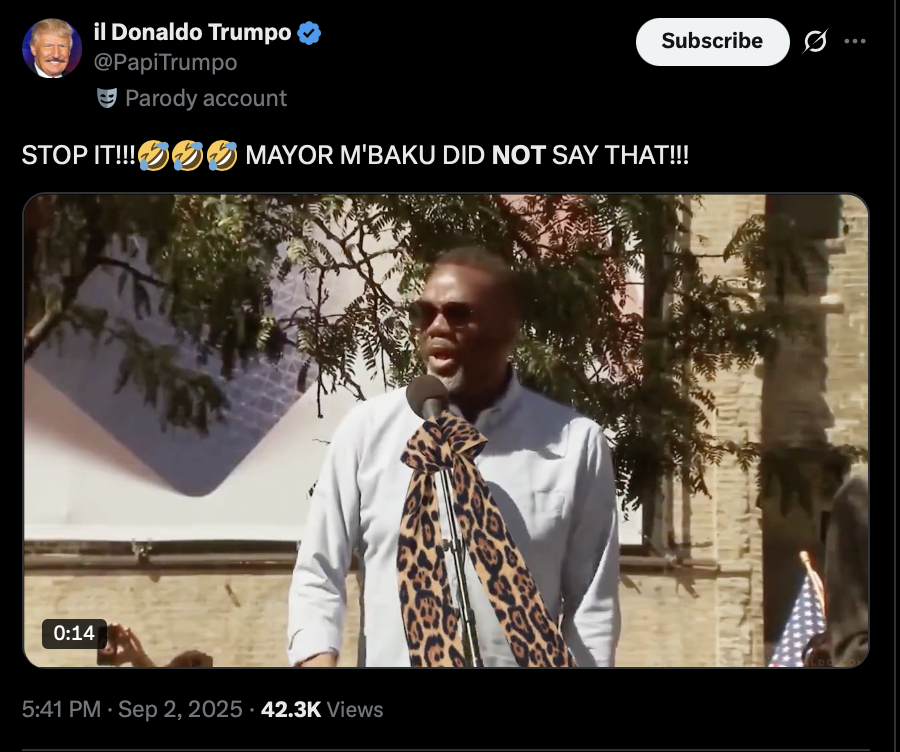Open the three-dot more options menu
Viewport: 900px width, 752px height.
coord(855,41)
